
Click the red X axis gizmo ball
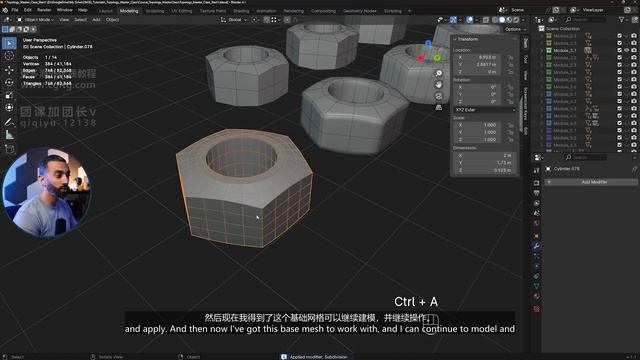click(x=420, y=59)
